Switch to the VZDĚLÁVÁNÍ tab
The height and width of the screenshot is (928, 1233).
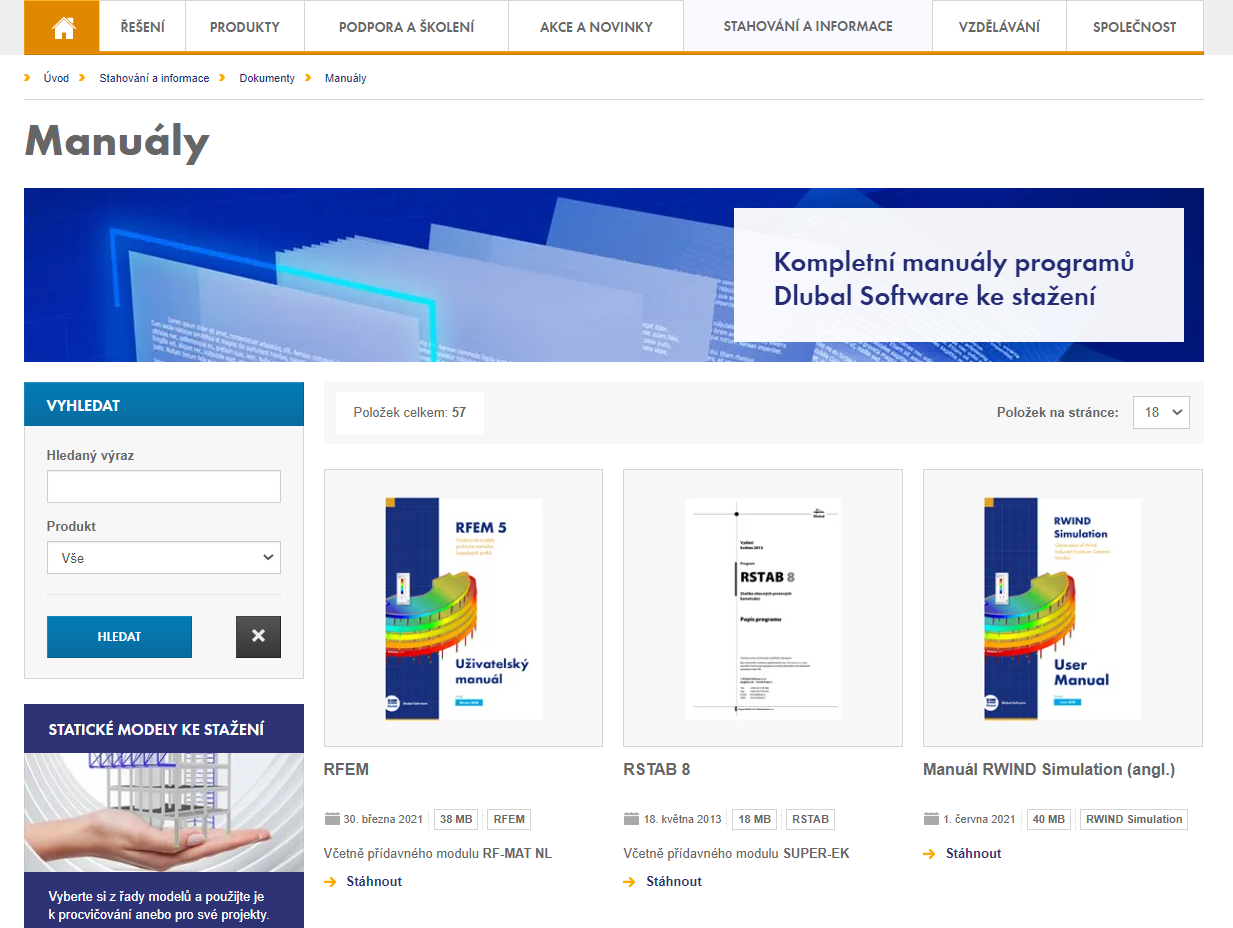[x=997, y=27]
